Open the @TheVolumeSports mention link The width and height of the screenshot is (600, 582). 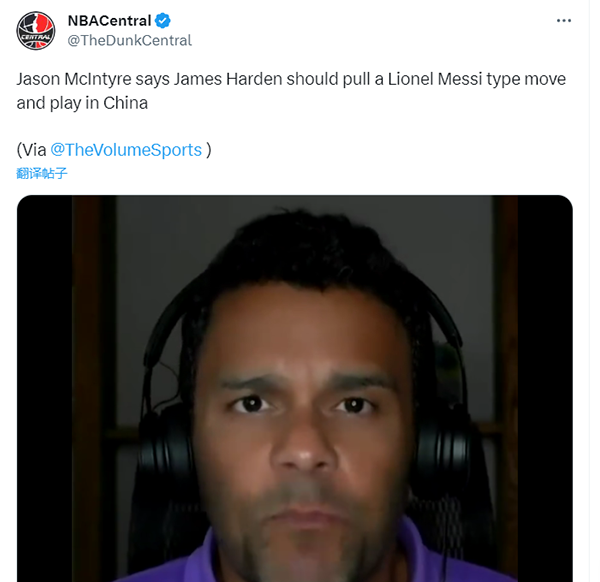point(126,150)
